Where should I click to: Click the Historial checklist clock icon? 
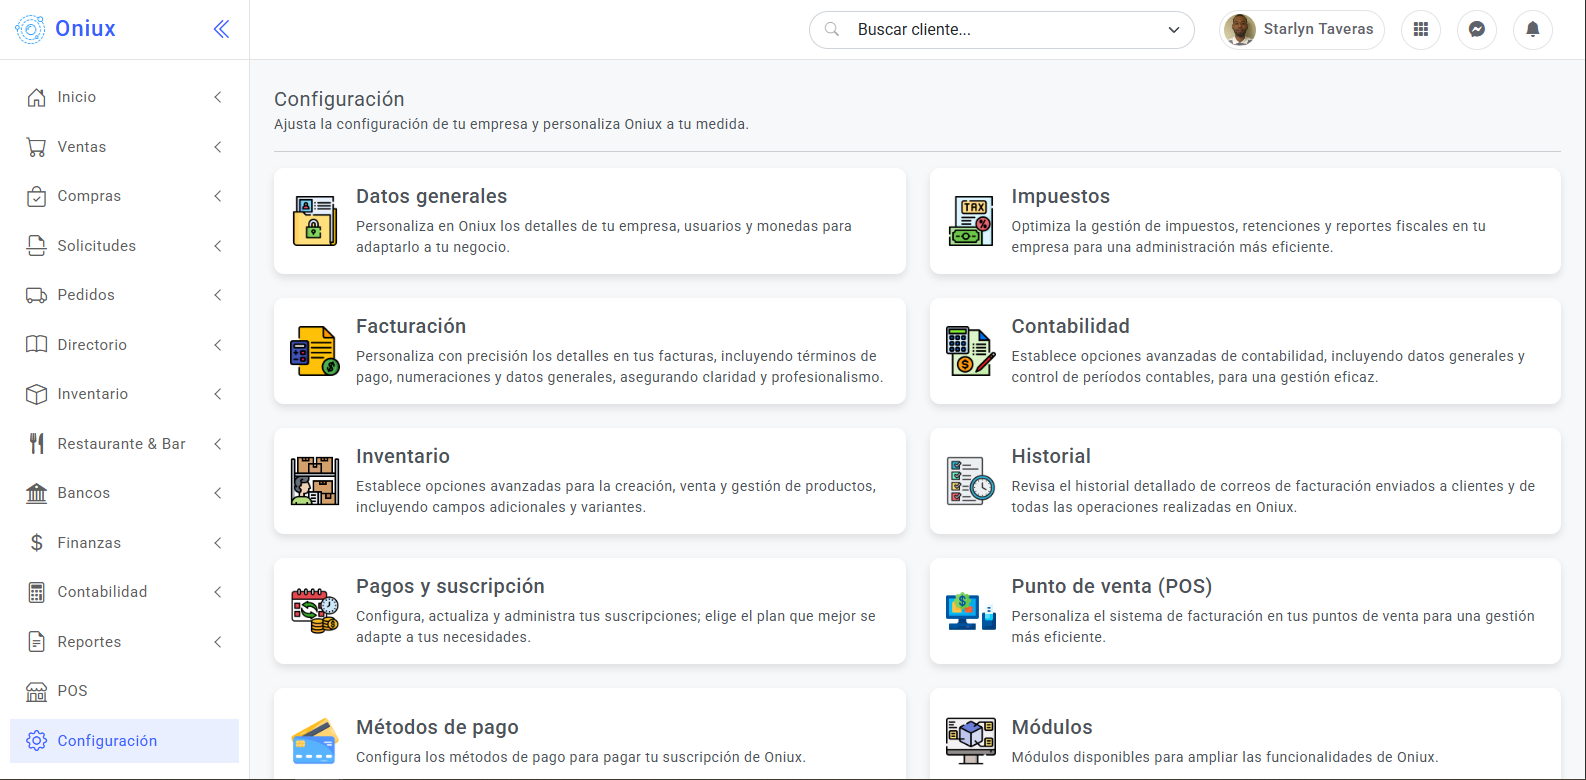[x=970, y=481]
